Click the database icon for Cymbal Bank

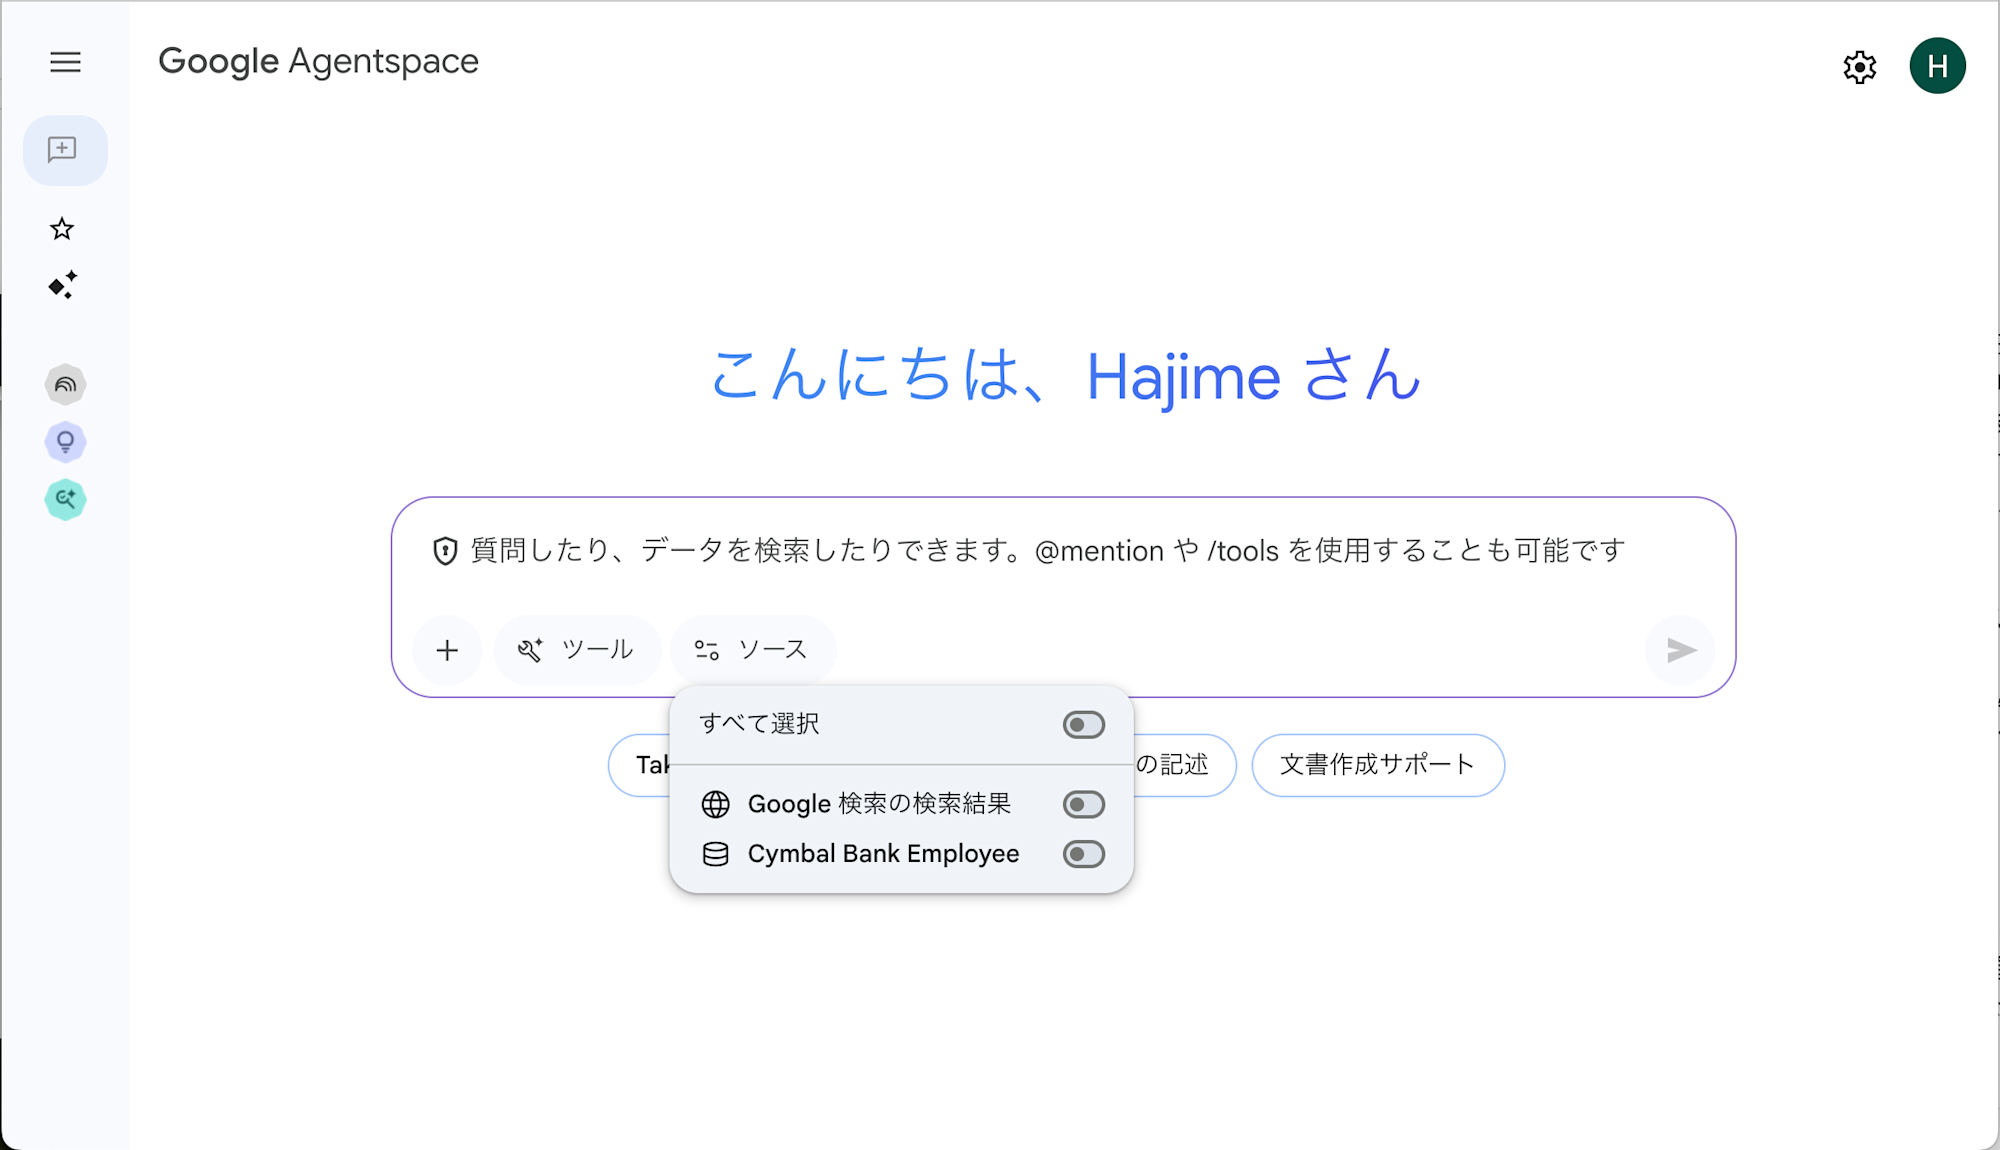715,854
